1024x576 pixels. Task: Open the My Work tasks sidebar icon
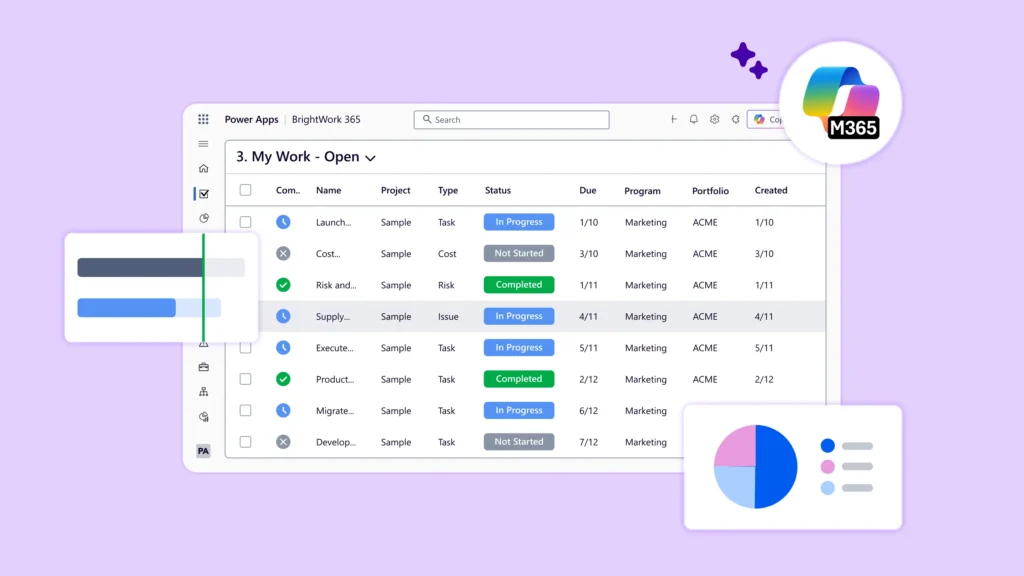[203, 194]
